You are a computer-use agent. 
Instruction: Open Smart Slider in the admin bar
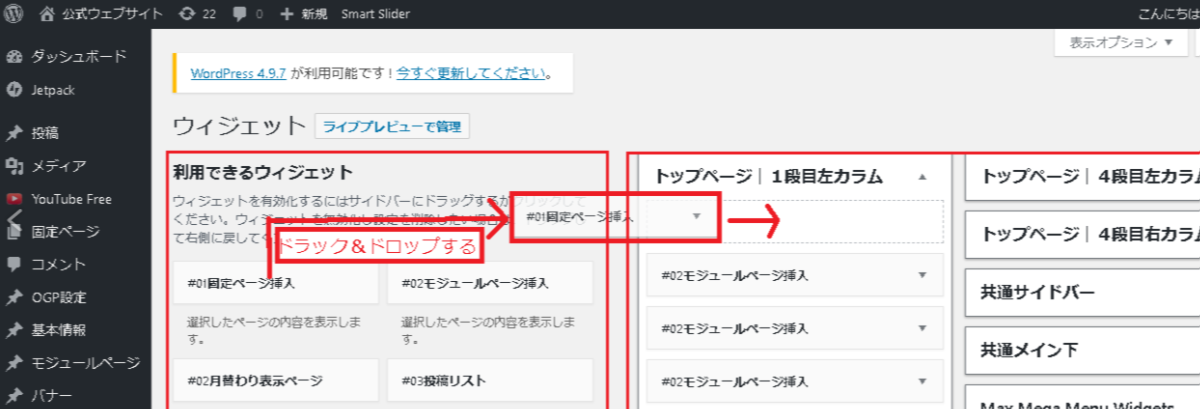tap(375, 15)
